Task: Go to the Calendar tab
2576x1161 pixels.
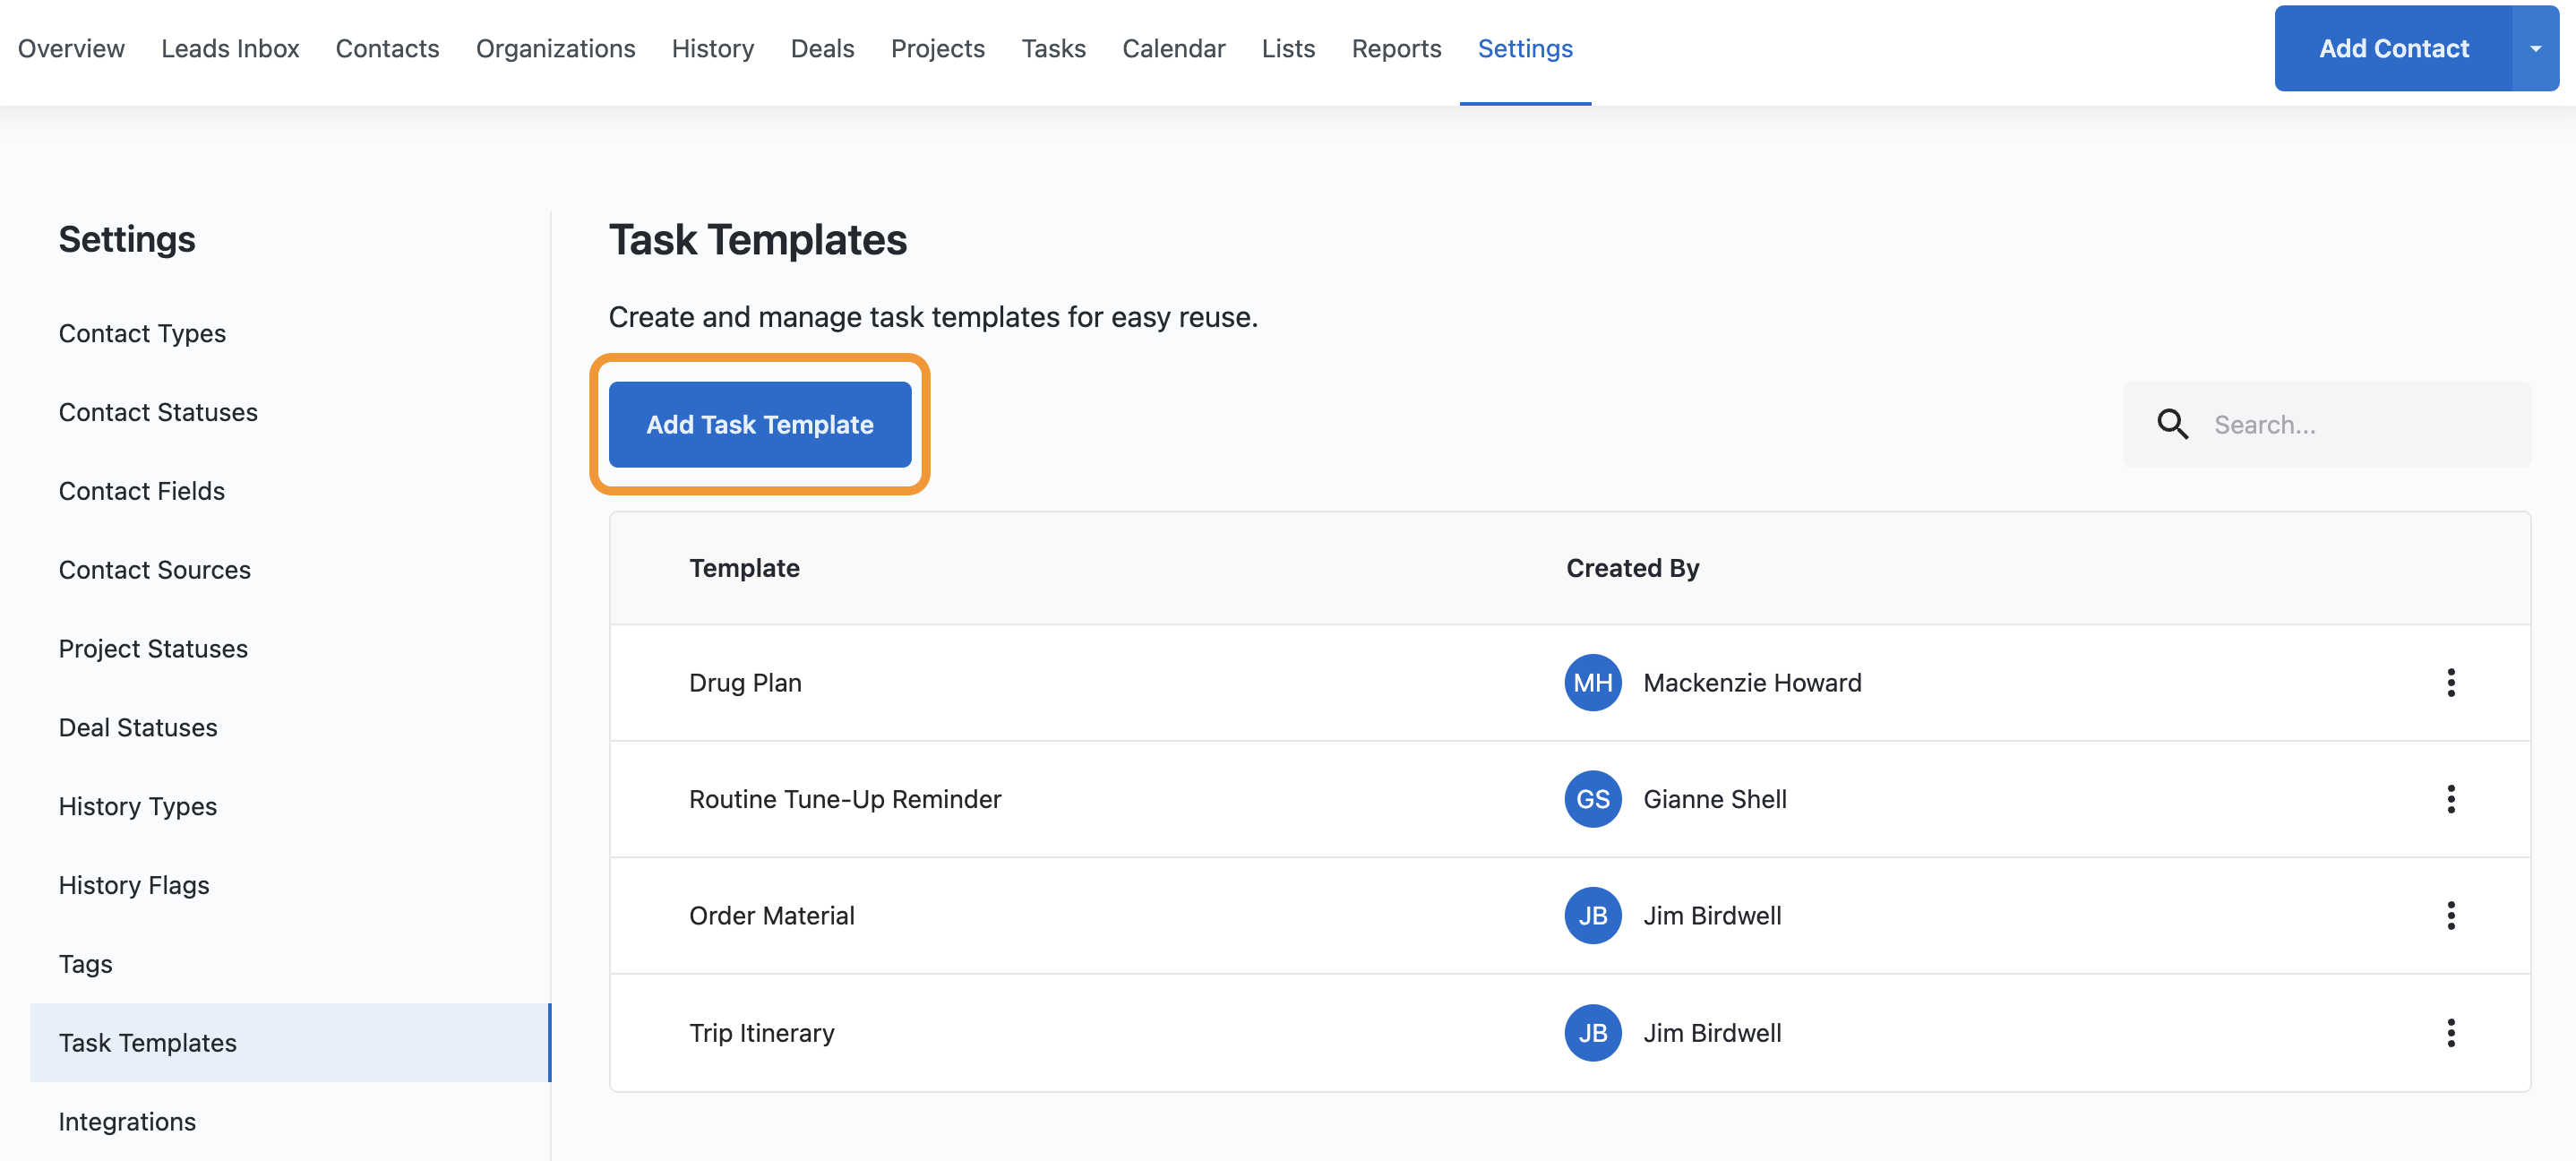Action: tap(1173, 48)
